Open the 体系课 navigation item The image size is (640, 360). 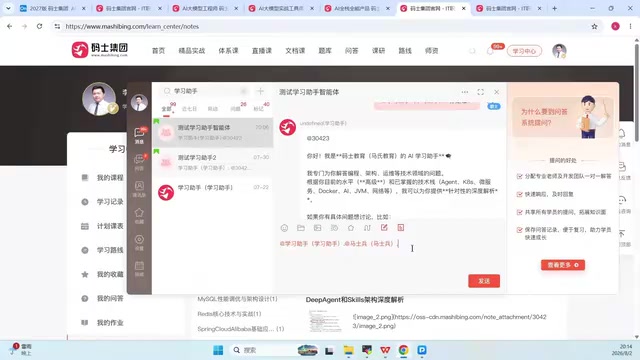228,51
